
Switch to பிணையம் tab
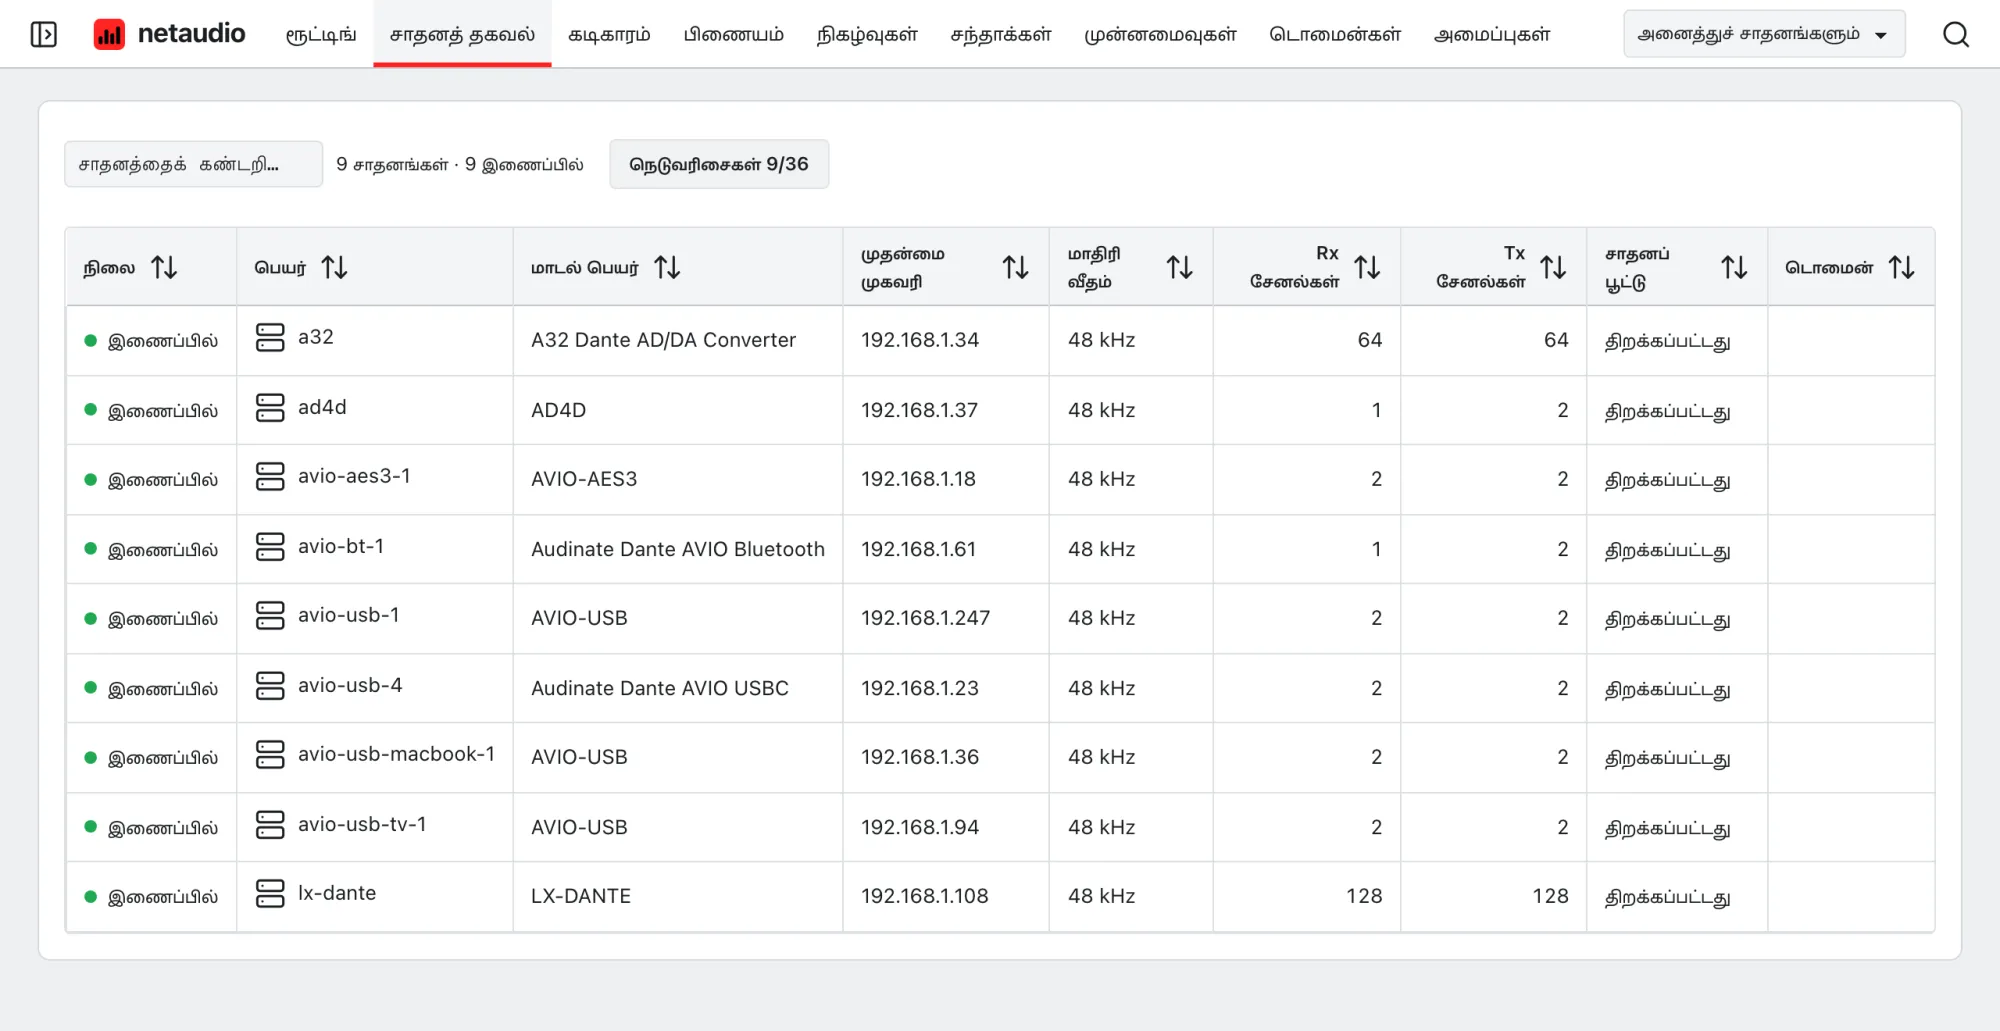(733, 34)
